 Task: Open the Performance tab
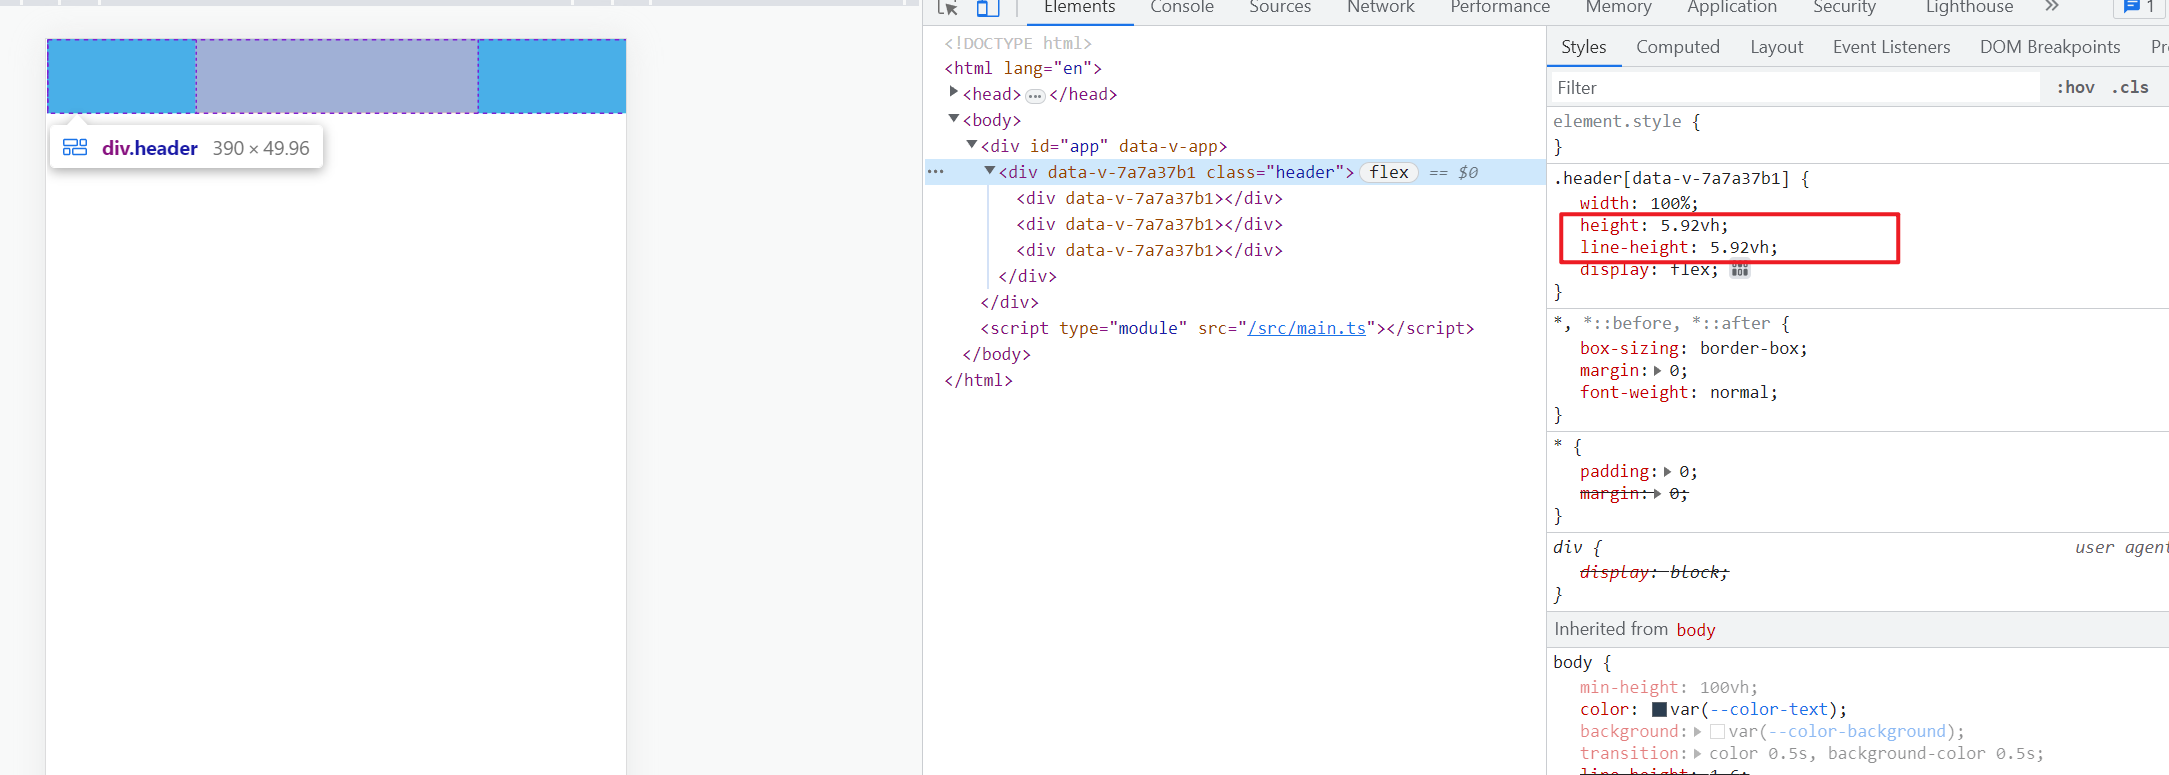point(1500,8)
